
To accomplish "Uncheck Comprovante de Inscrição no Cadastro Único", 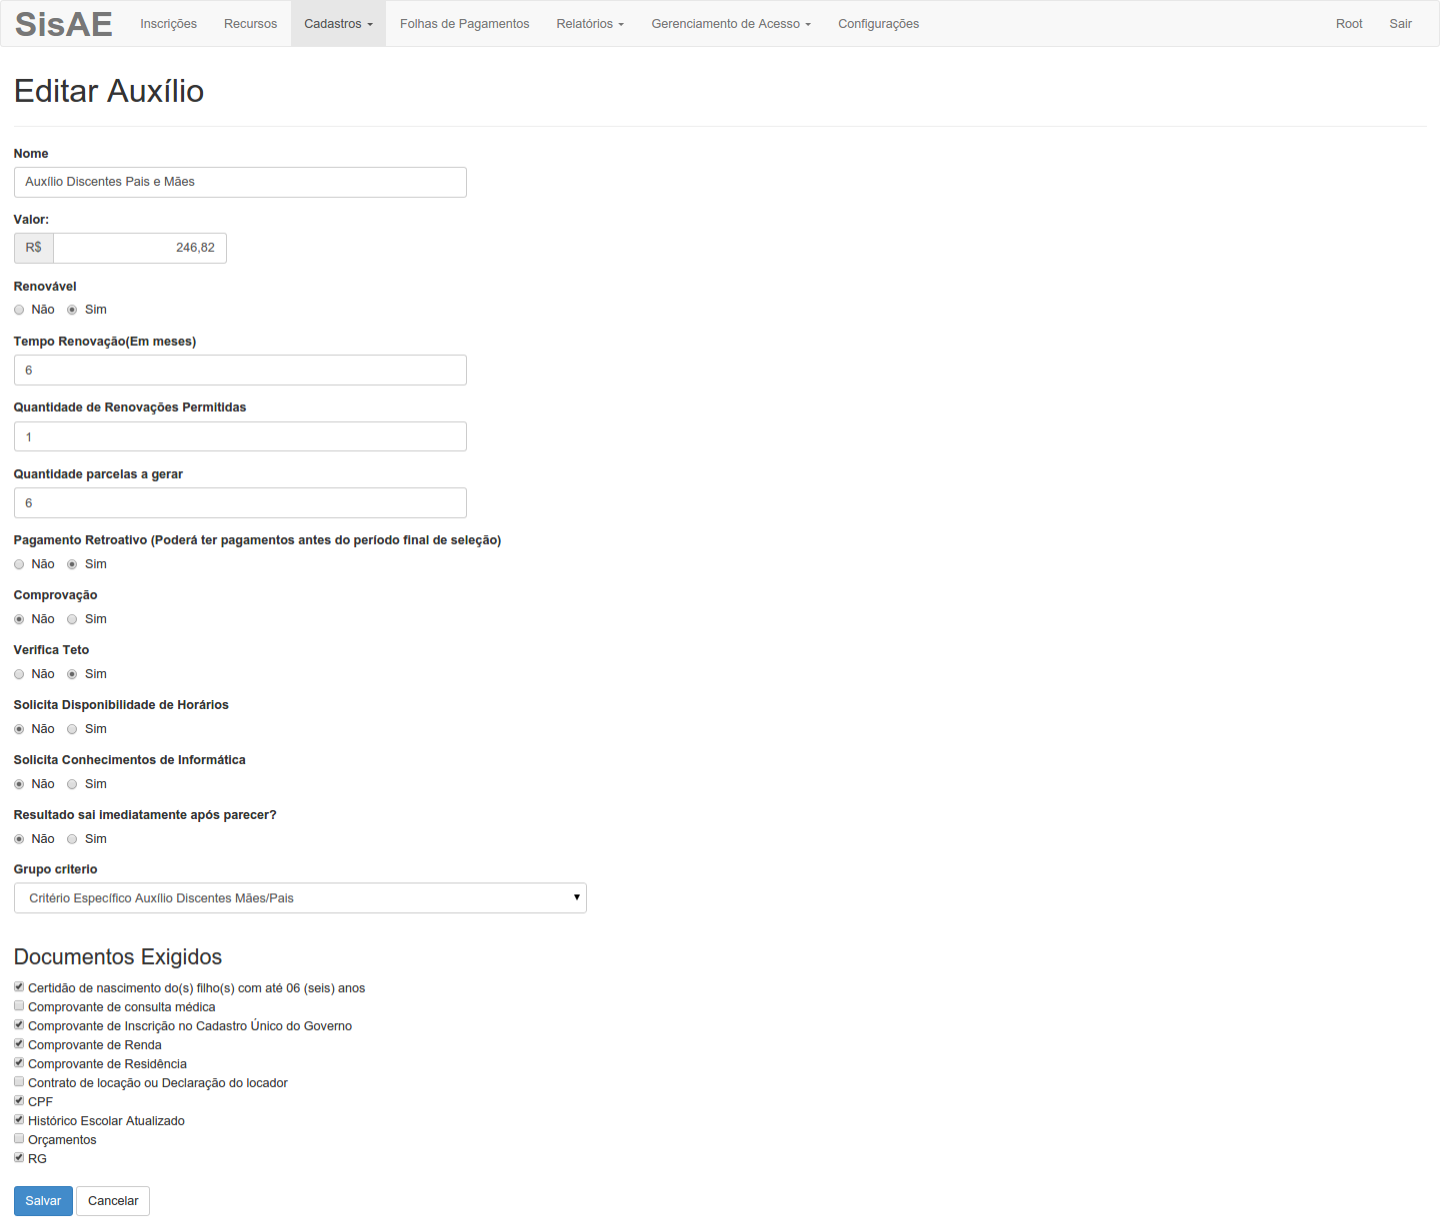I will (19, 1025).
